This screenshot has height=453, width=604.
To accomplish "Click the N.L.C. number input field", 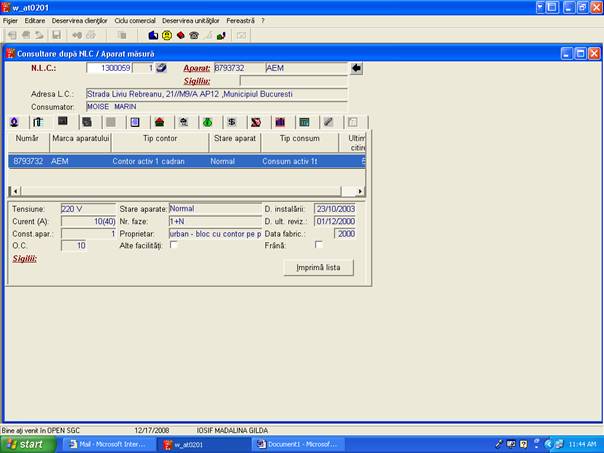I will tap(109, 68).
